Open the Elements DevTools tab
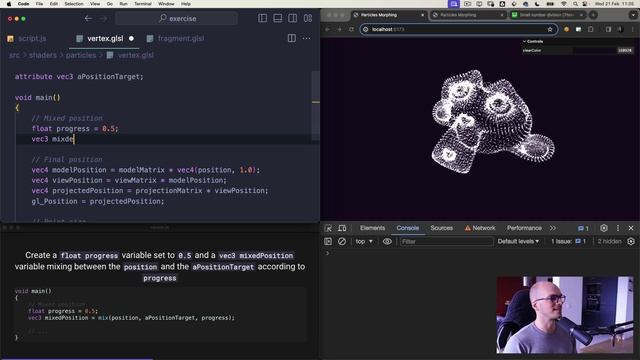The image size is (640, 360). pos(372,228)
